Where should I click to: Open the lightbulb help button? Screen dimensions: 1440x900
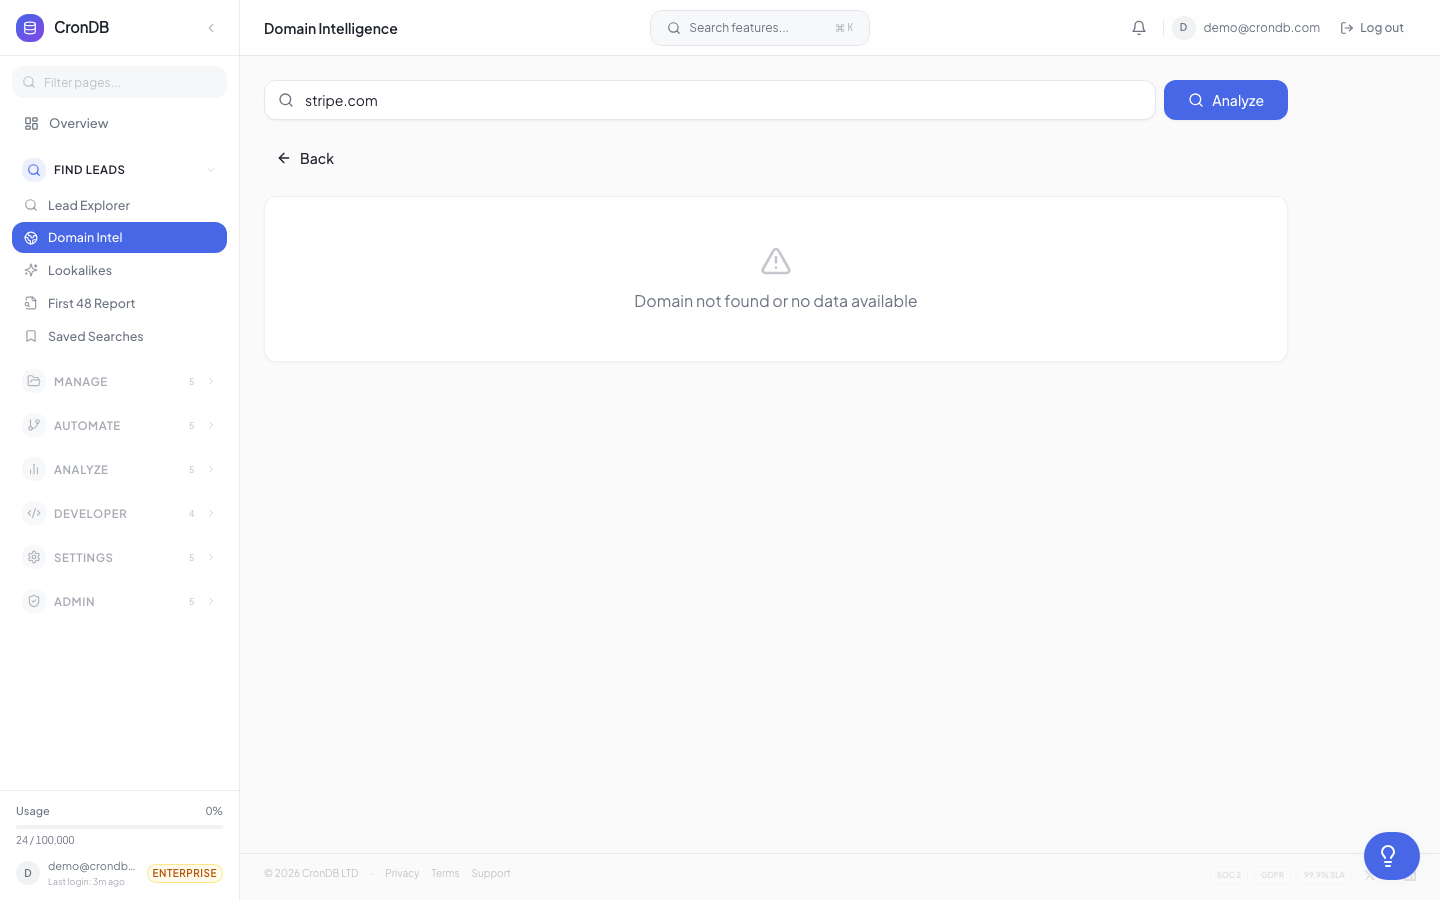[x=1392, y=856]
